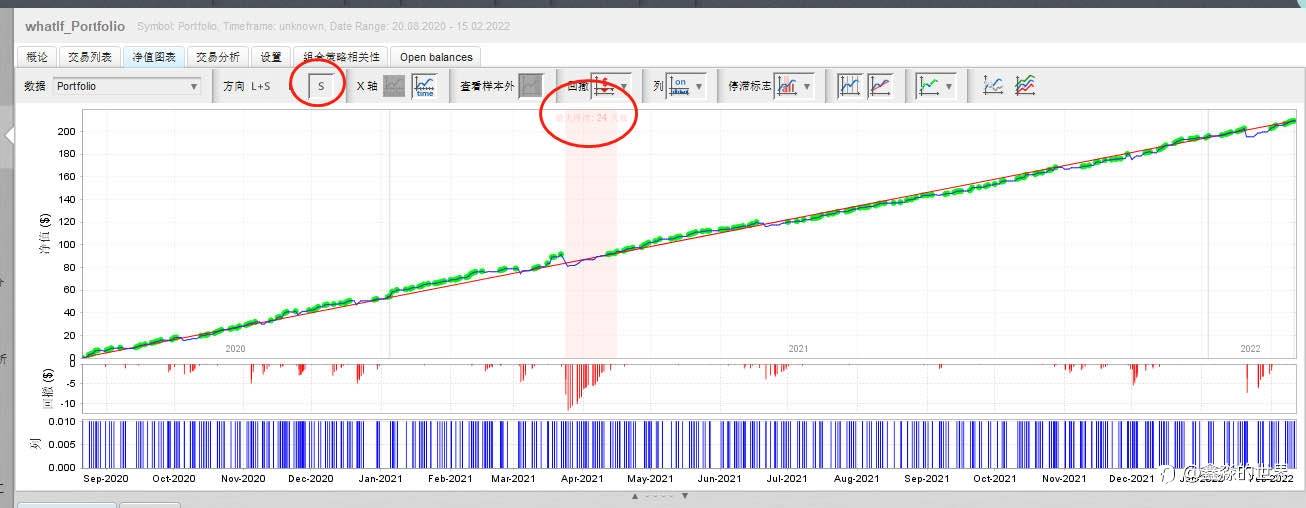
Task: Toggle the 查看样本外 chart icon
Action: 531,86
